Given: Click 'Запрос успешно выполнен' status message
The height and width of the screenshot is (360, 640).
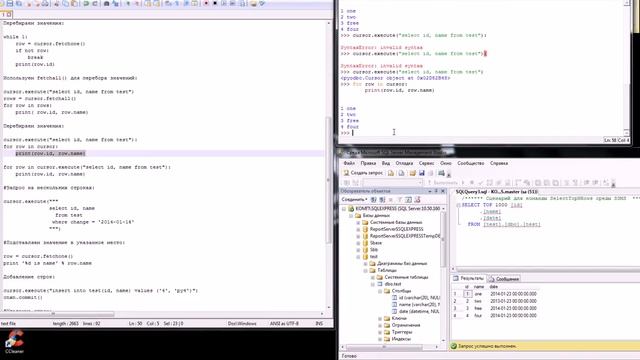Looking at the screenshot, I should click(x=487, y=346).
